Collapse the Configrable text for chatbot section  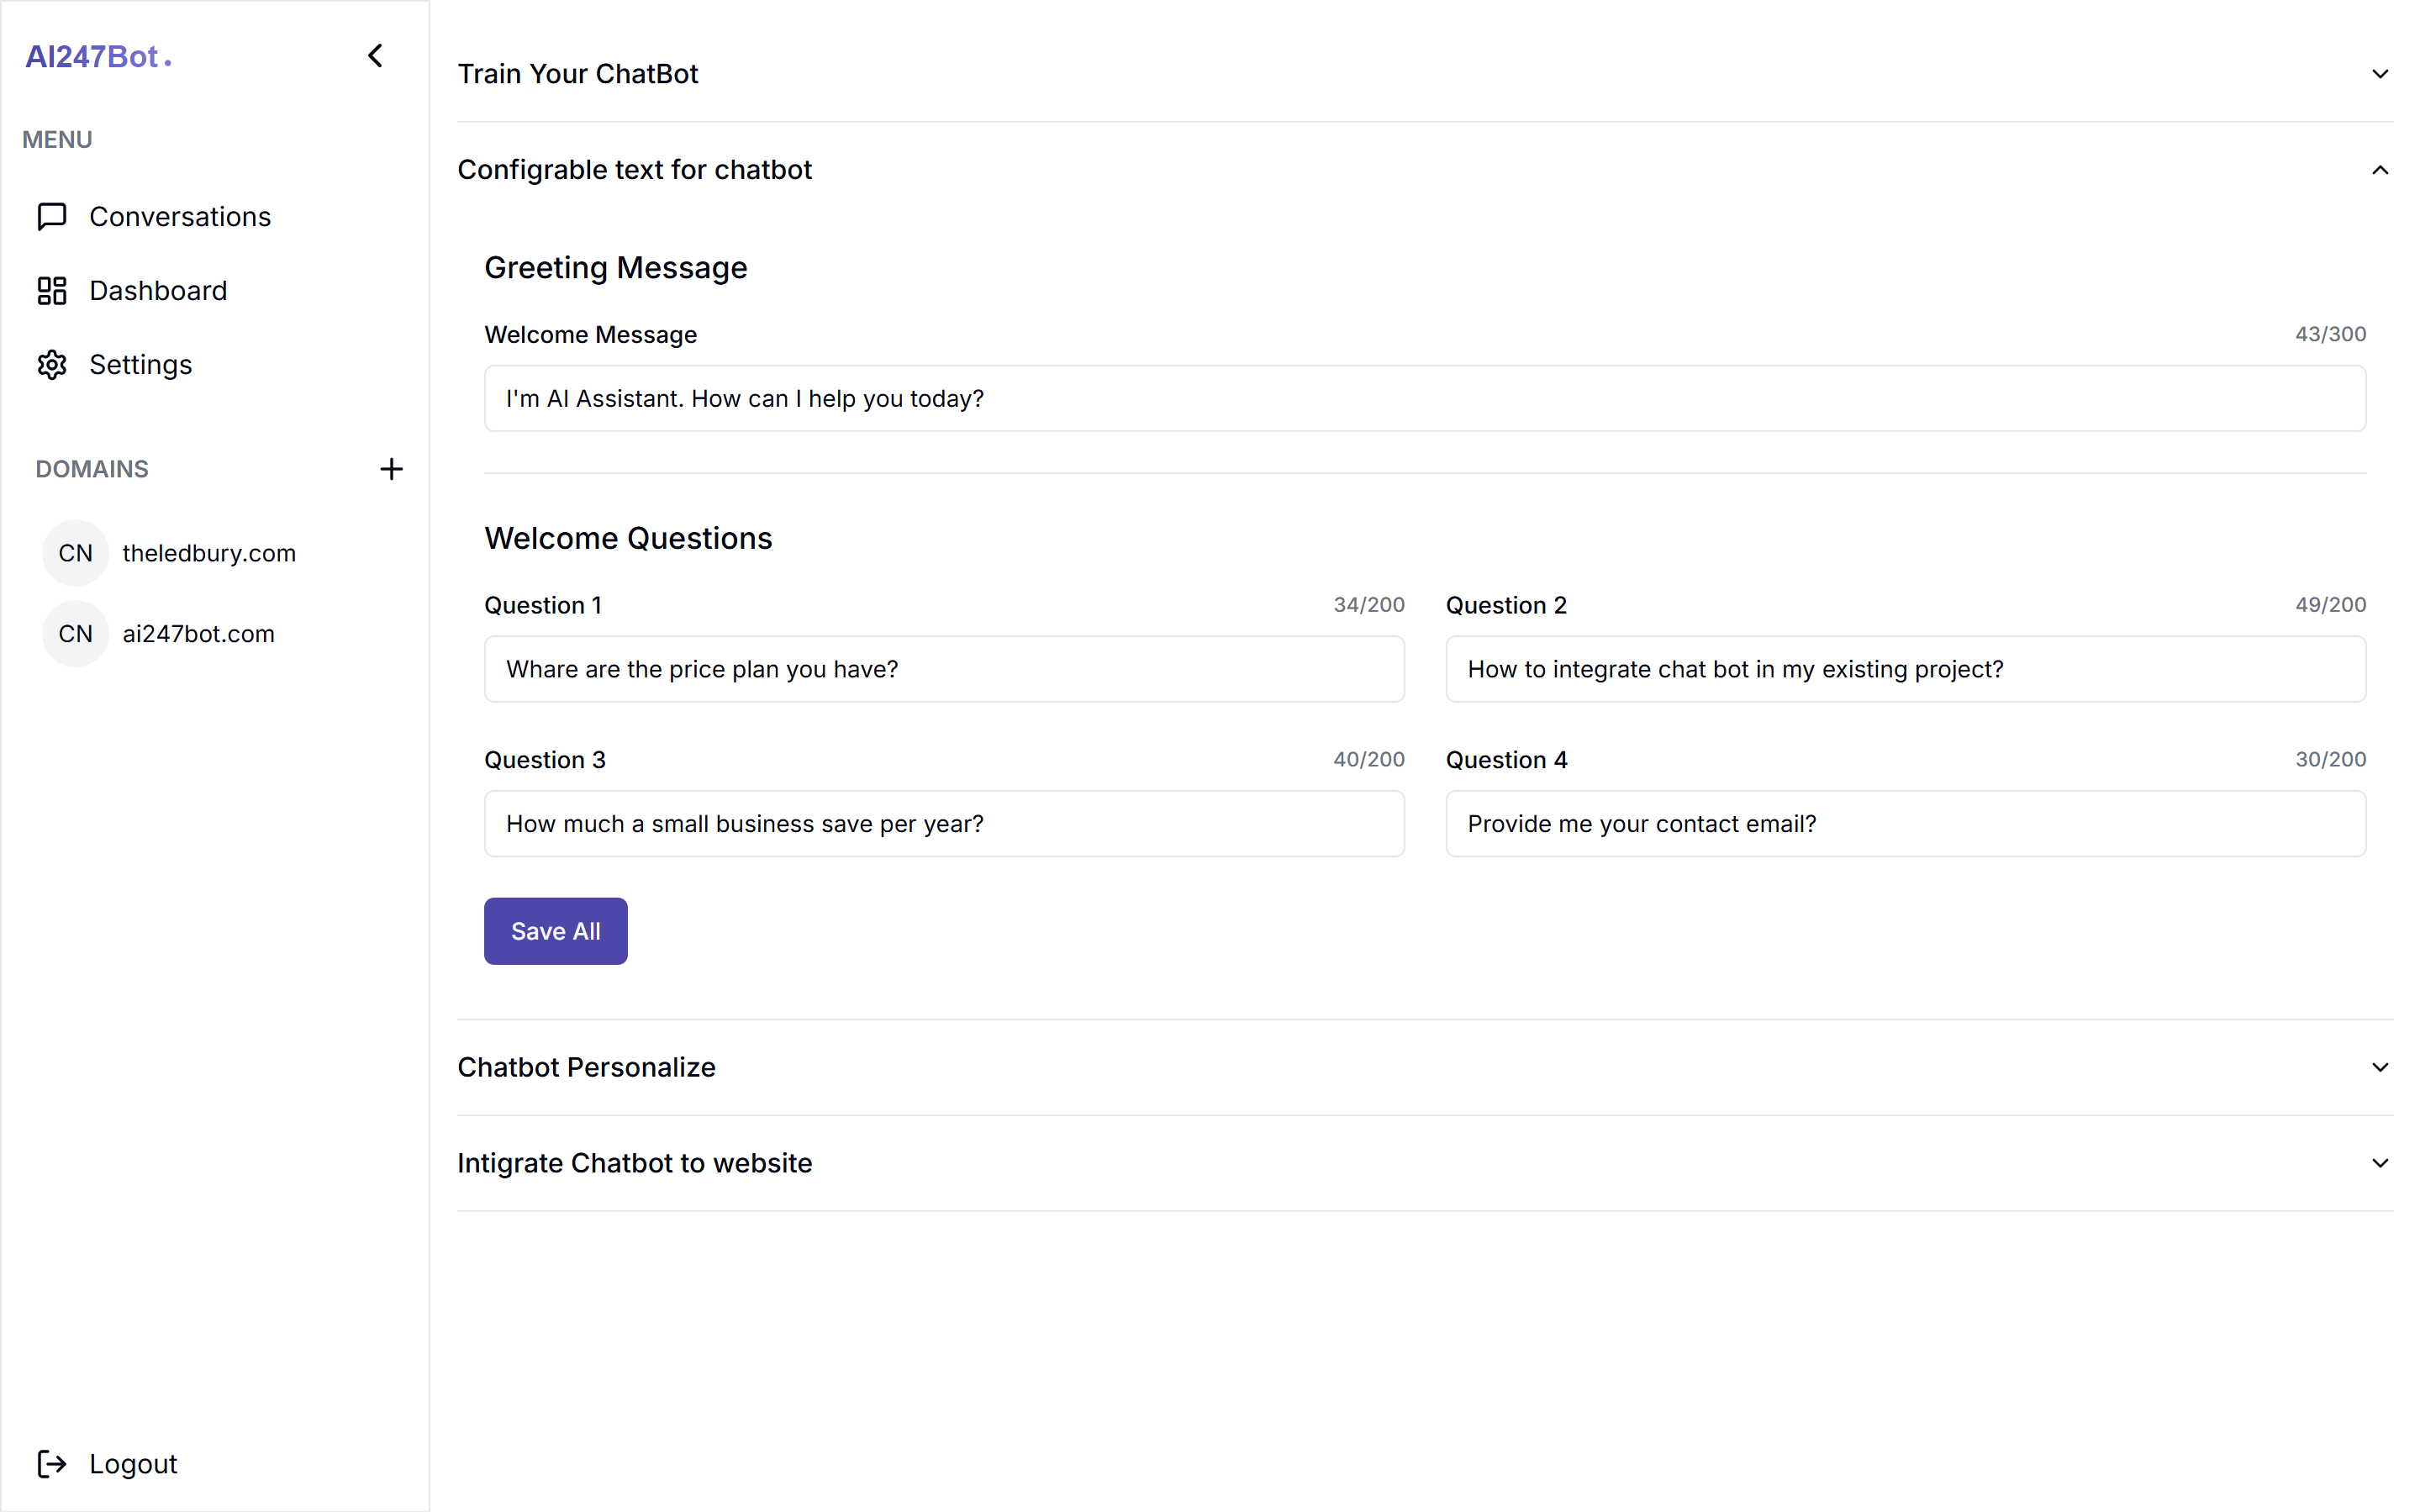2379,170
